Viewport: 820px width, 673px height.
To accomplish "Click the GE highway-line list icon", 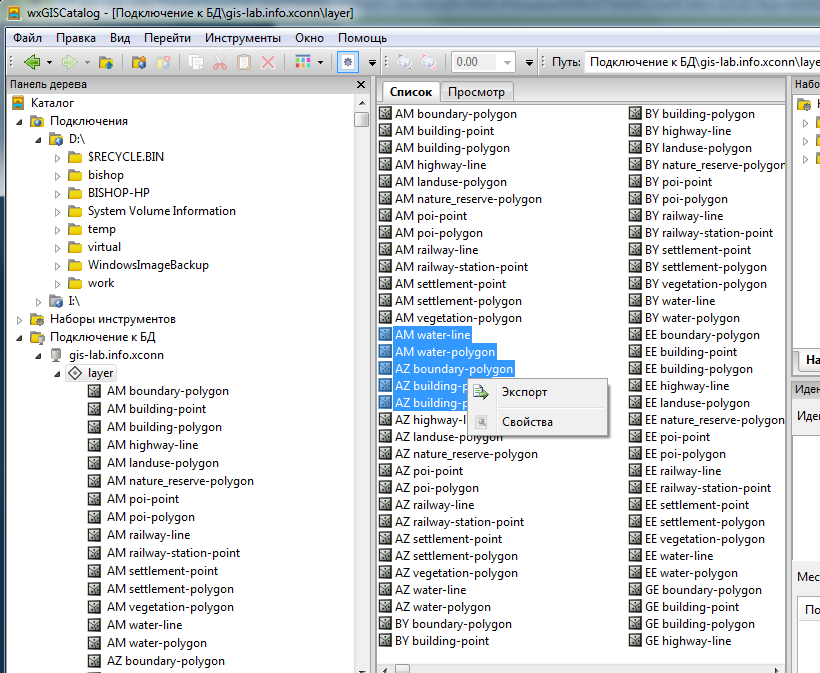I will click(x=635, y=641).
